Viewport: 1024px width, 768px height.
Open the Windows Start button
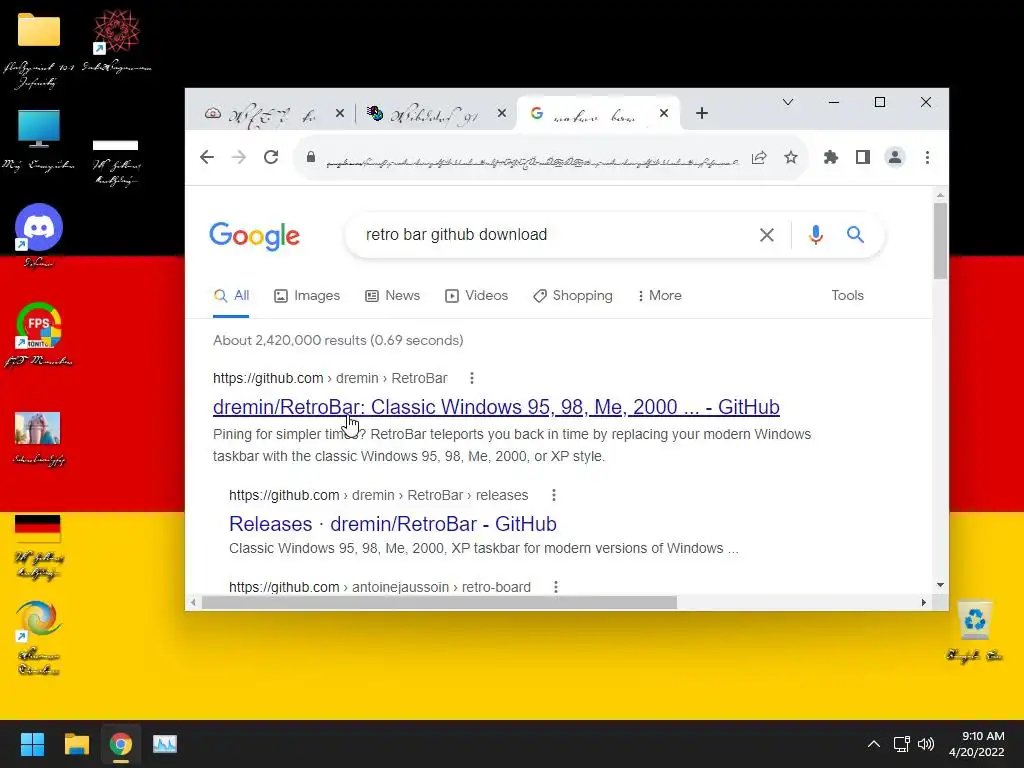(x=32, y=744)
